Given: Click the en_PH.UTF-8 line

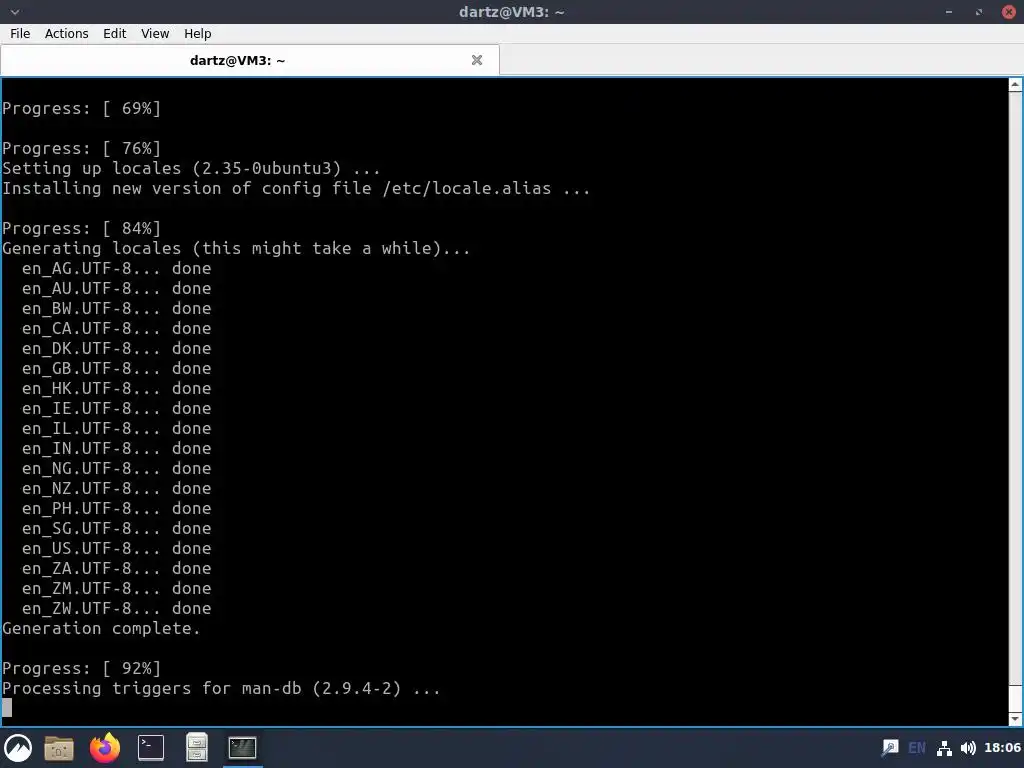Looking at the screenshot, I should 116,509.
